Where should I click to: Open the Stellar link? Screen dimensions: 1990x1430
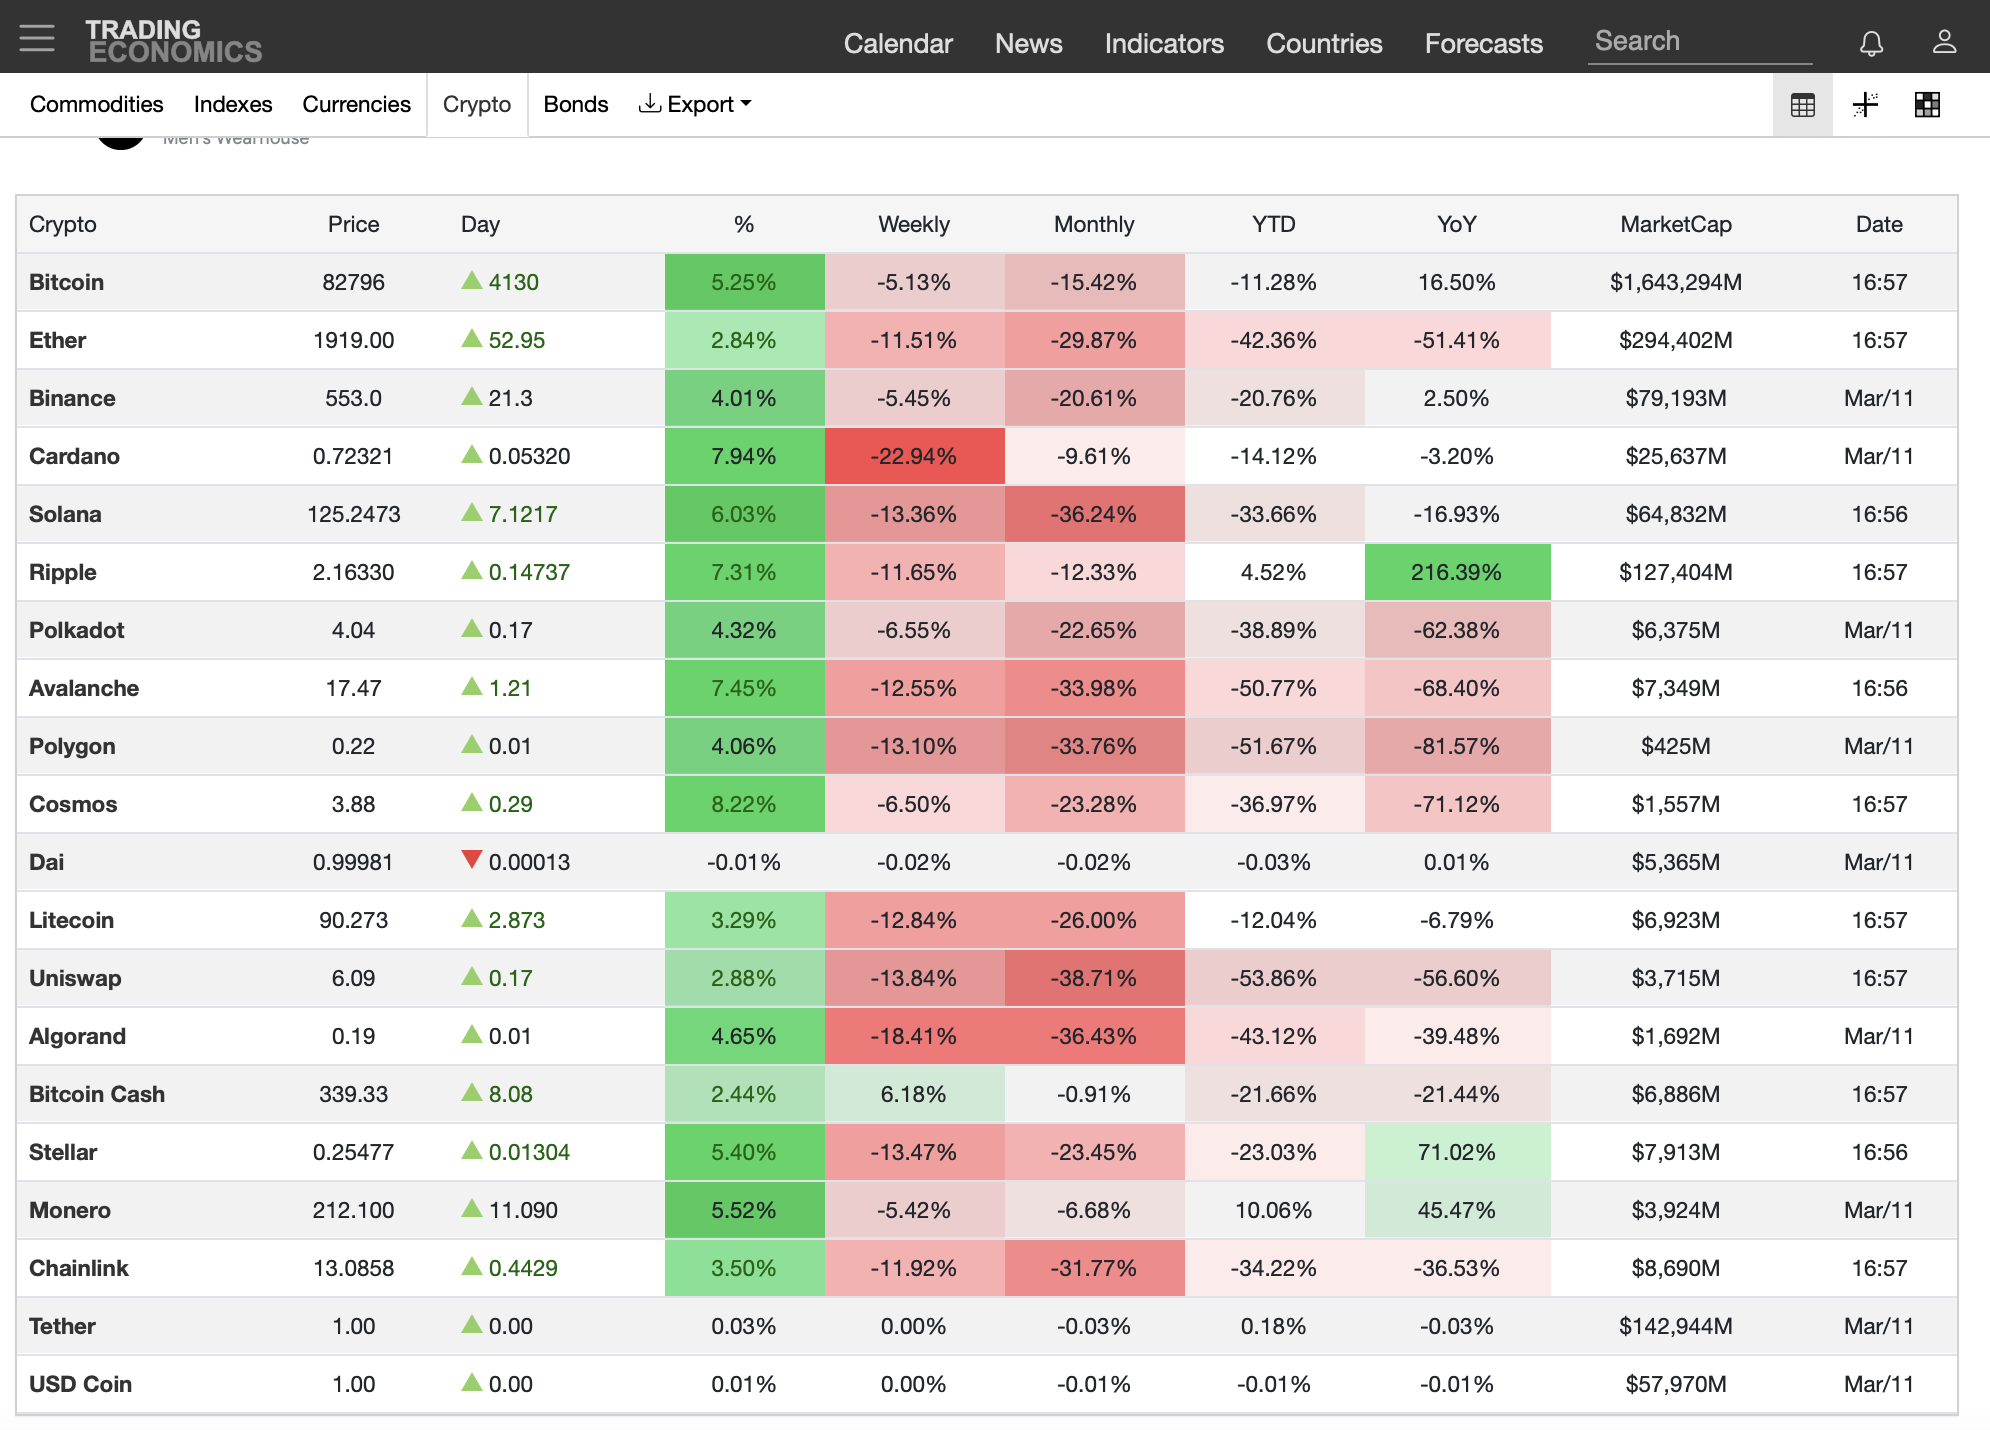(63, 1152)
